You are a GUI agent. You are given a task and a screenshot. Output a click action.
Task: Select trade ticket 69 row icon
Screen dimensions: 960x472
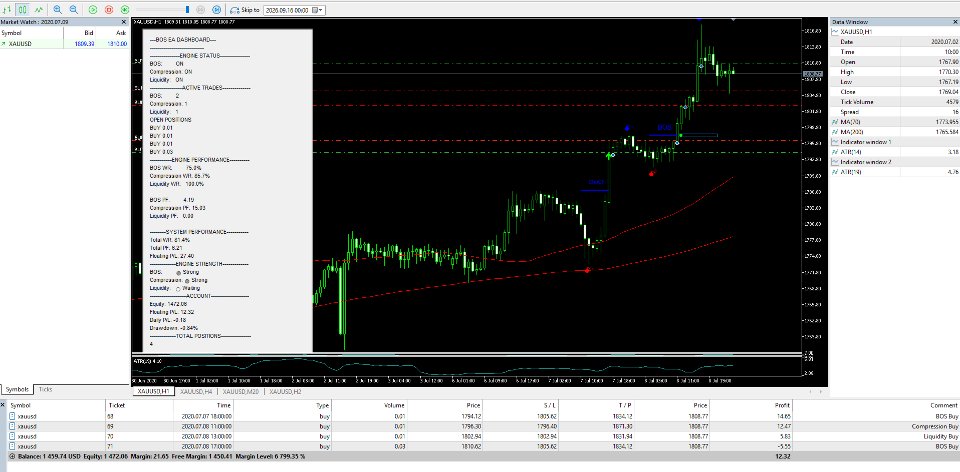pyautogui.click(x=13, y=426)
